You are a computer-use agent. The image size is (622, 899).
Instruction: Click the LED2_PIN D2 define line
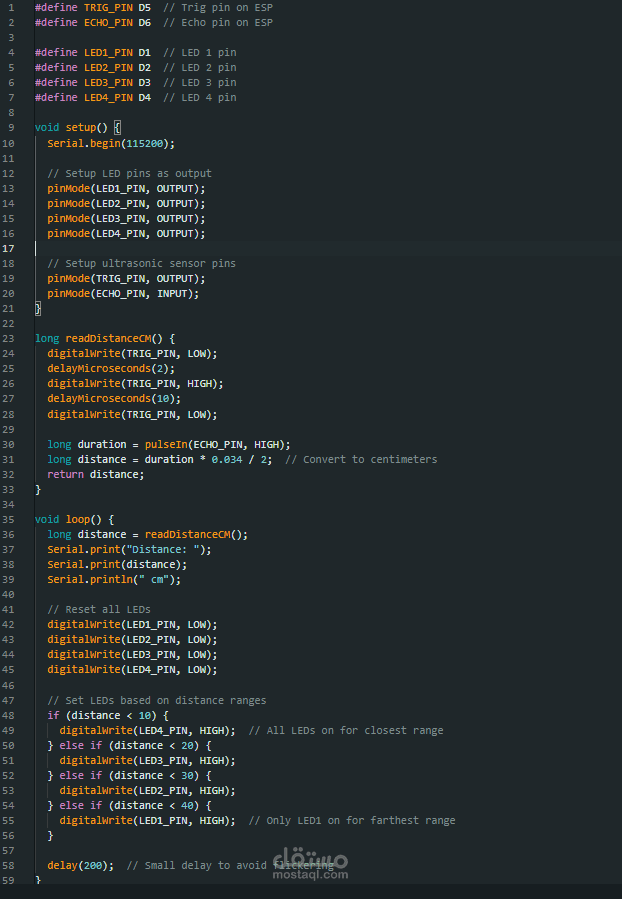[93, 67]
